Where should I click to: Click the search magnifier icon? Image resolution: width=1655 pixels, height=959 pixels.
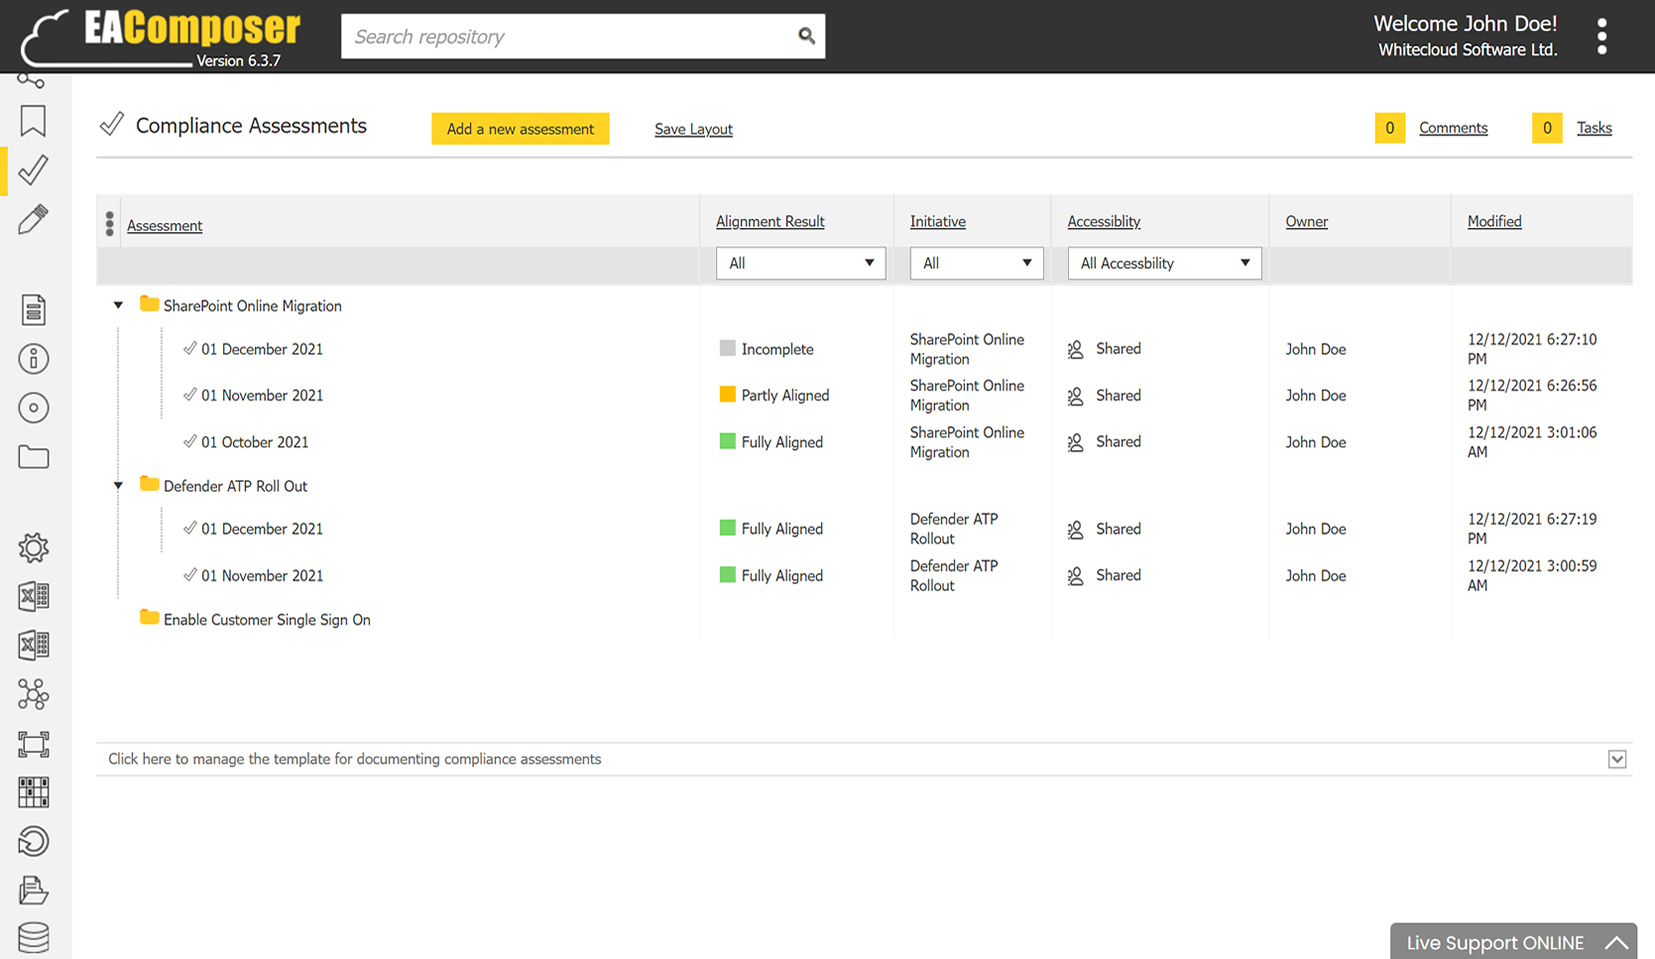(806, 36)
